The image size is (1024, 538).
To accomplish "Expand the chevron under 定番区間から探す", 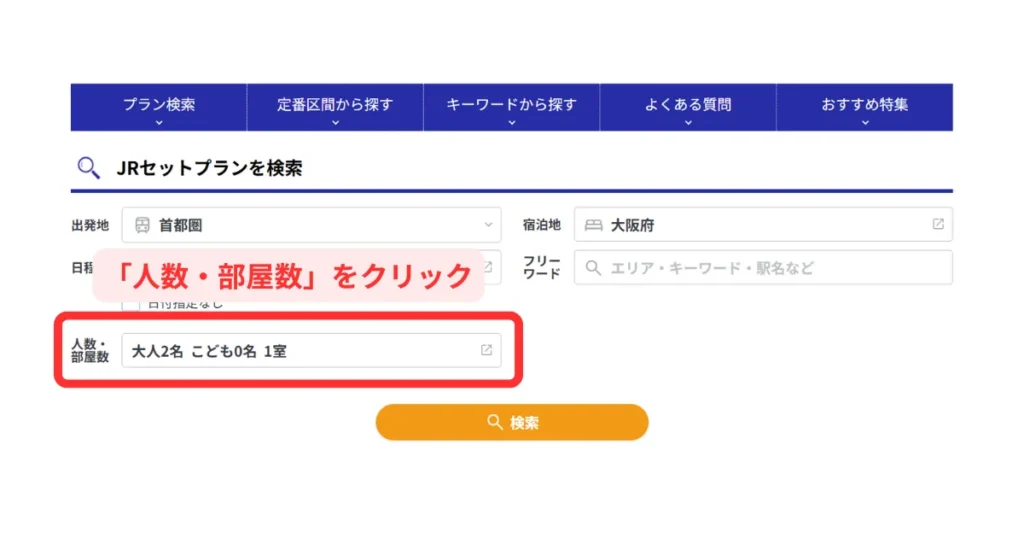I will 335,123.
